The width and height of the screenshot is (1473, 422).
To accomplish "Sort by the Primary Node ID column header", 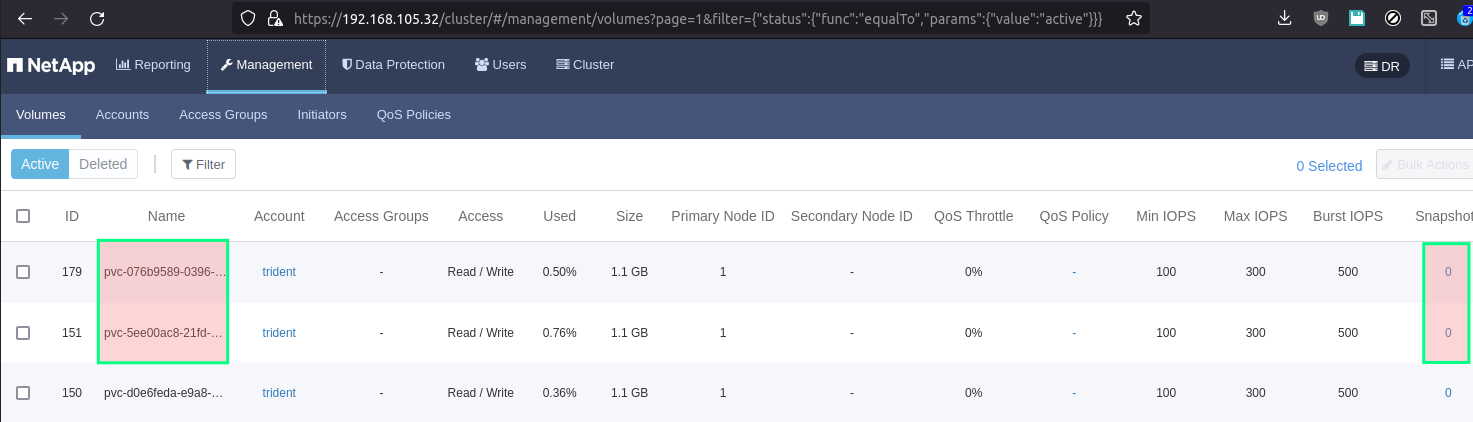I will [723, 216].
